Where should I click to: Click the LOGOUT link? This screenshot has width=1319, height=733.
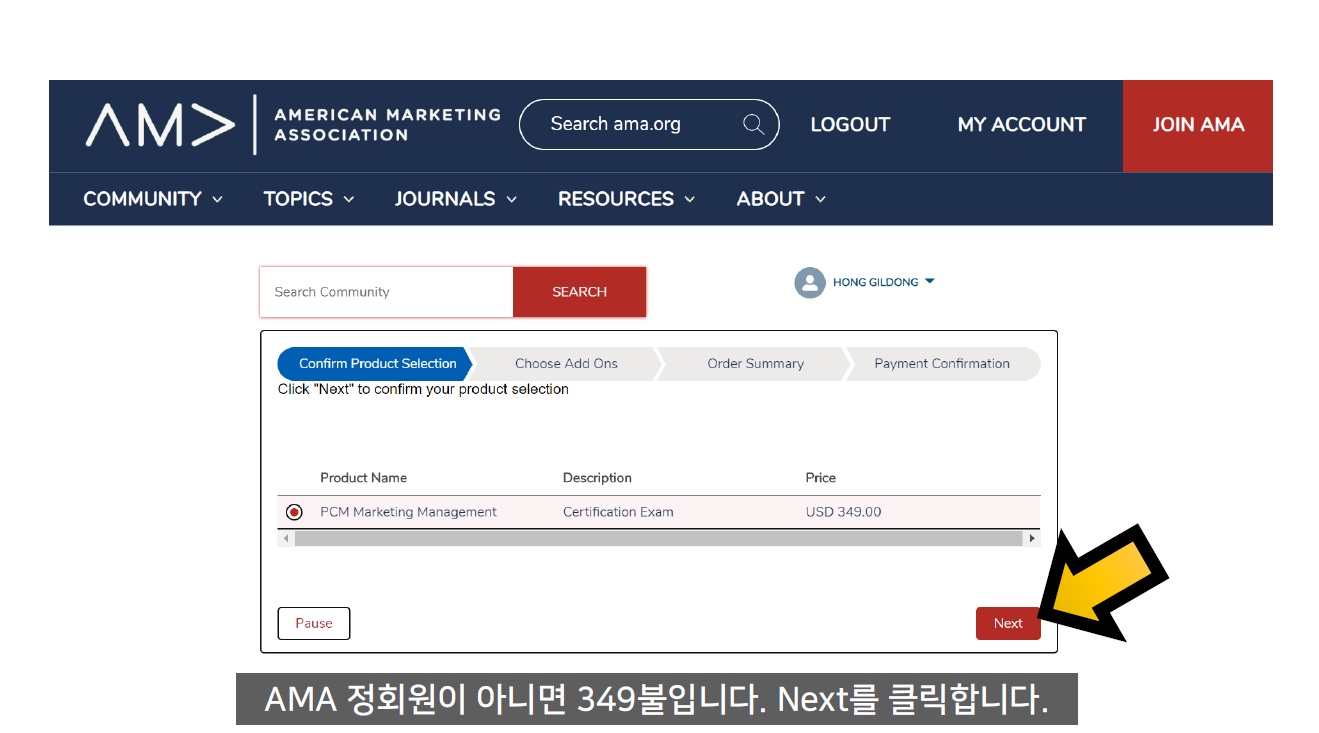pos(850,125)
